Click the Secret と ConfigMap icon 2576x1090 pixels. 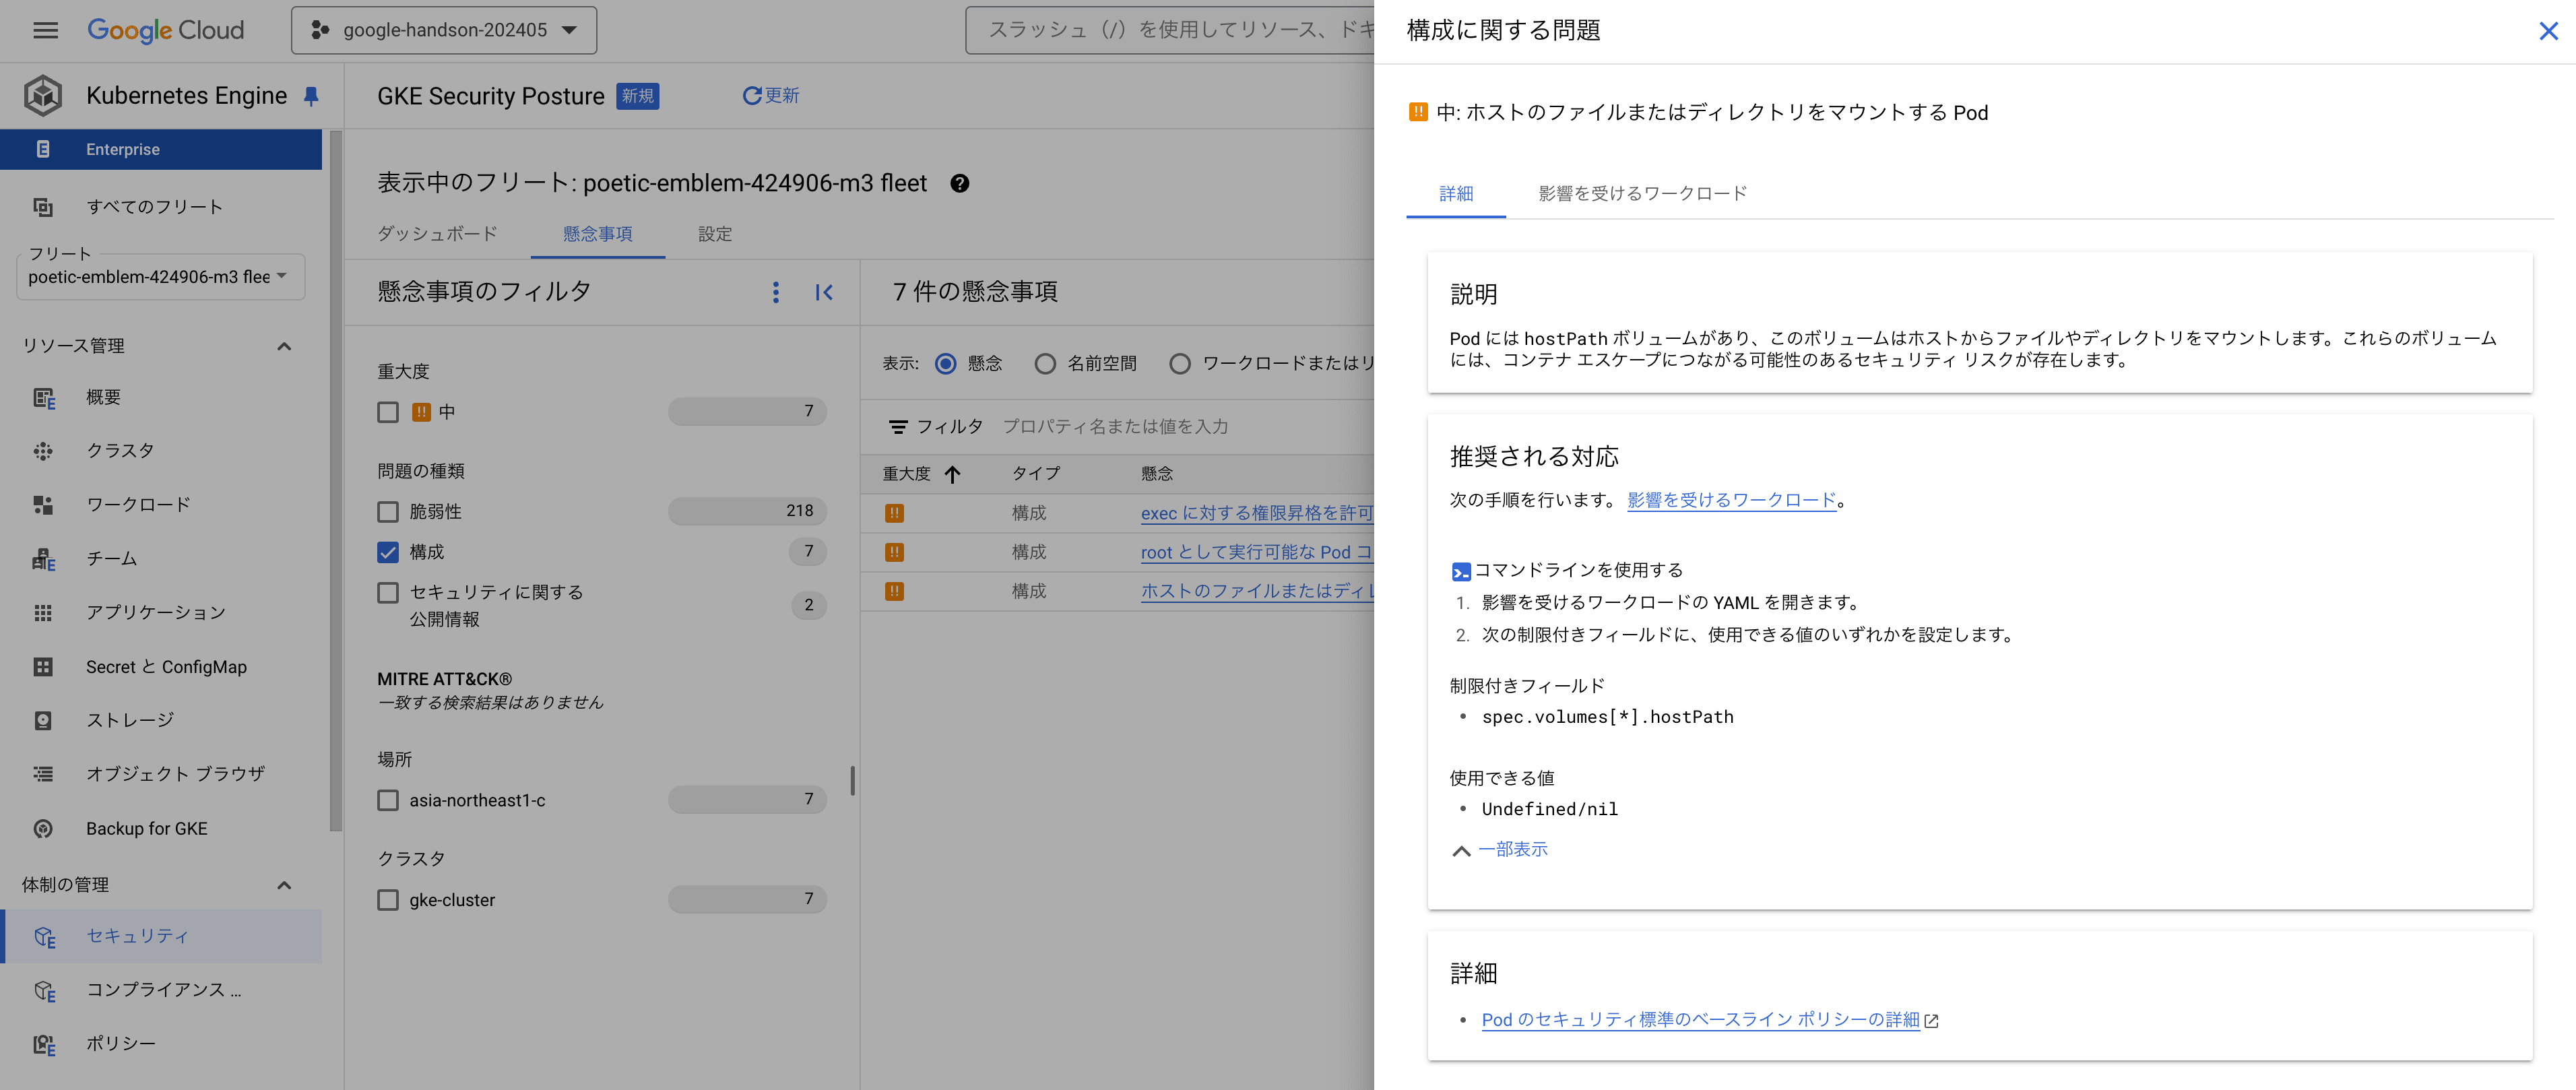point(43,667)
